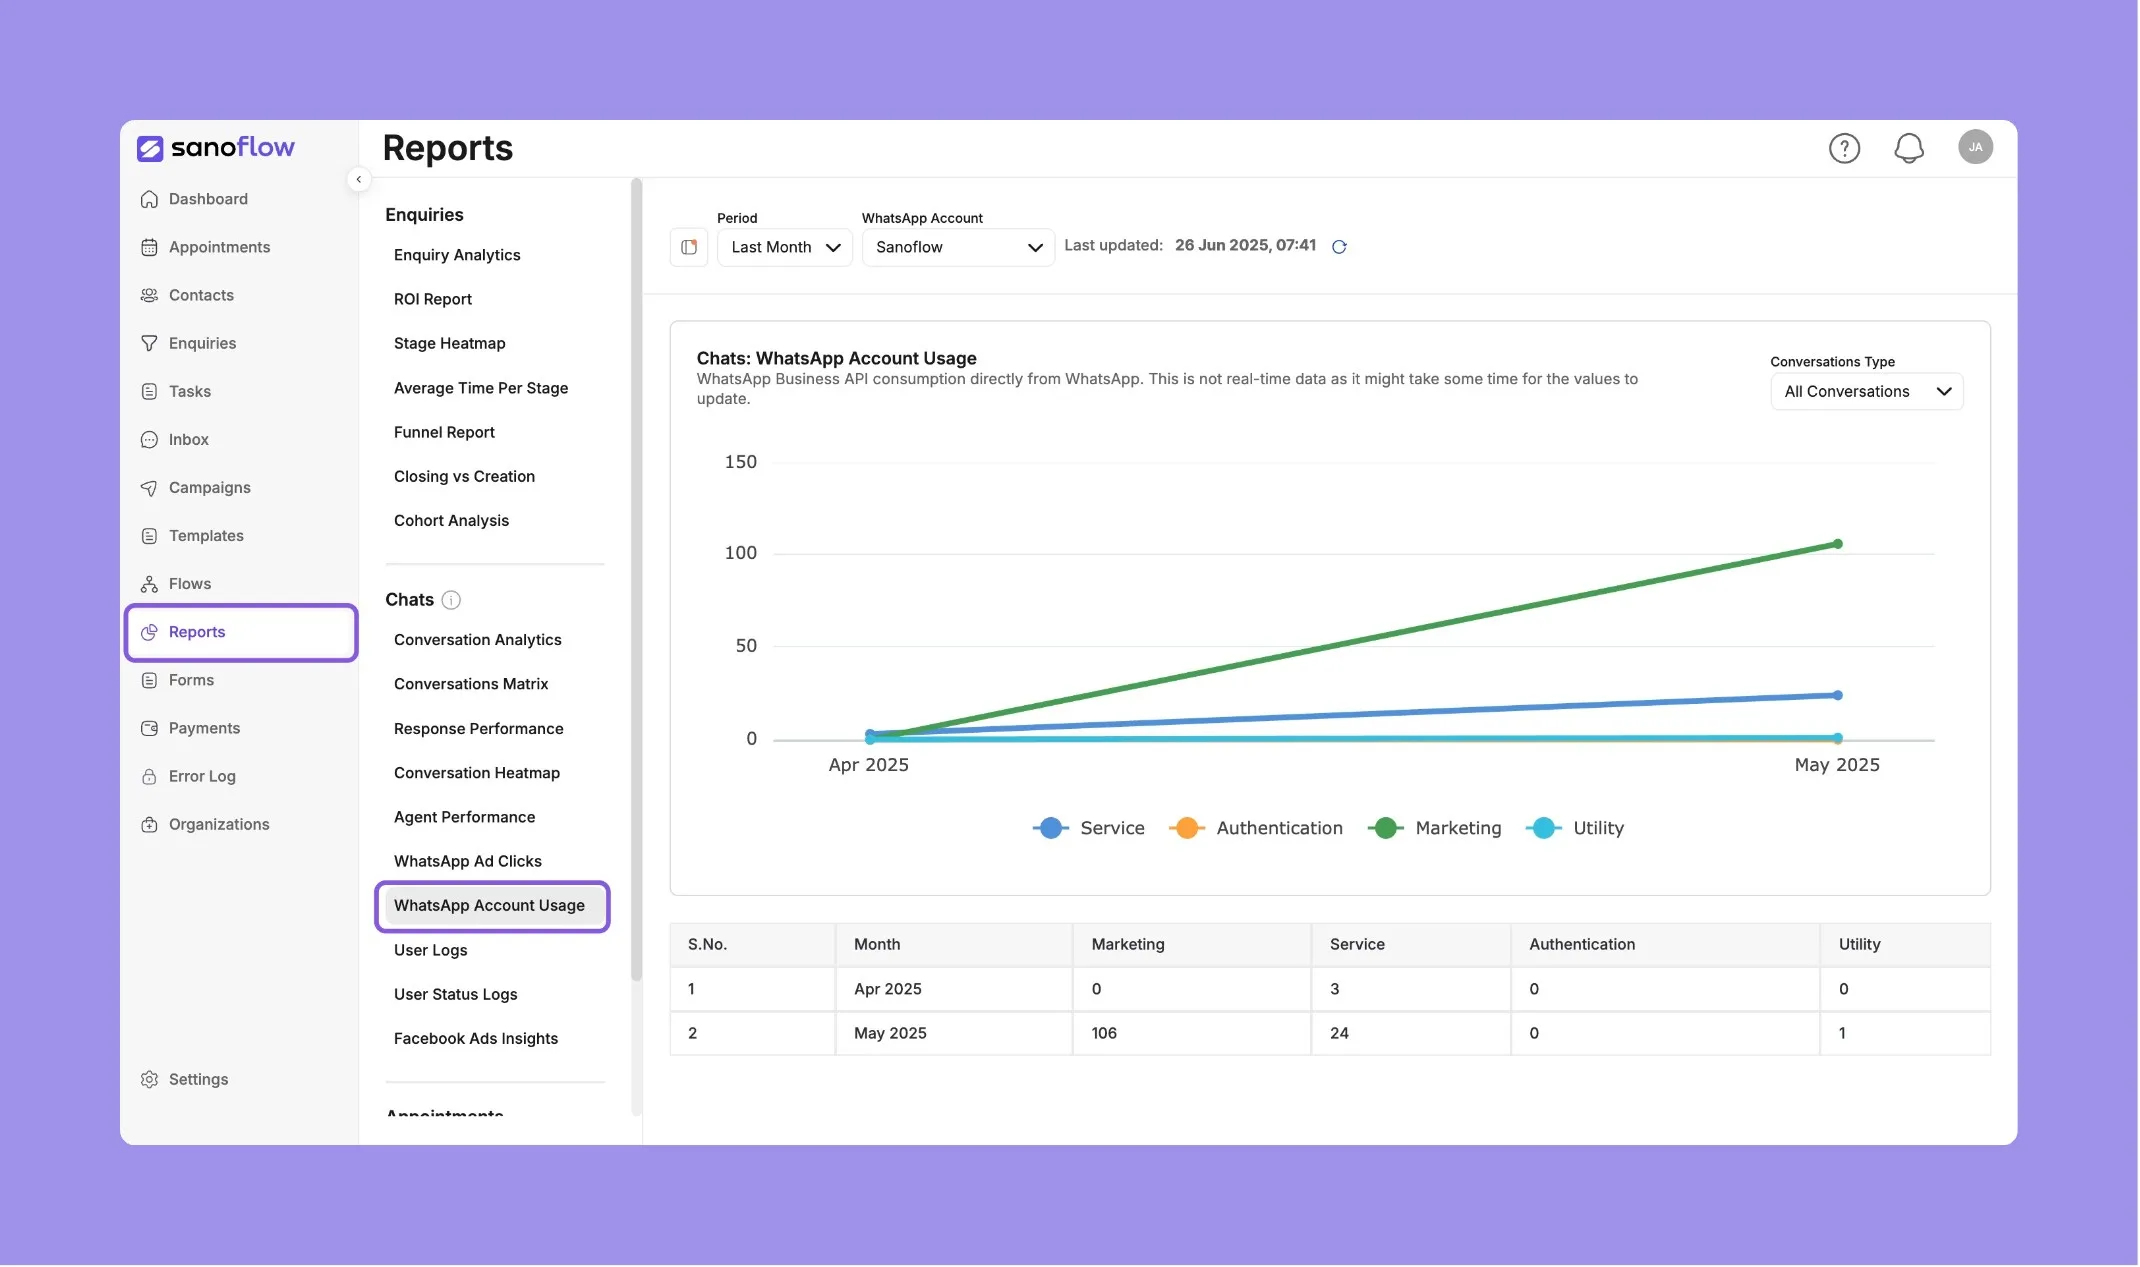Collapse the sidebar with the arrow button
Screen dimensions: 2140x1267
[359, 180]
